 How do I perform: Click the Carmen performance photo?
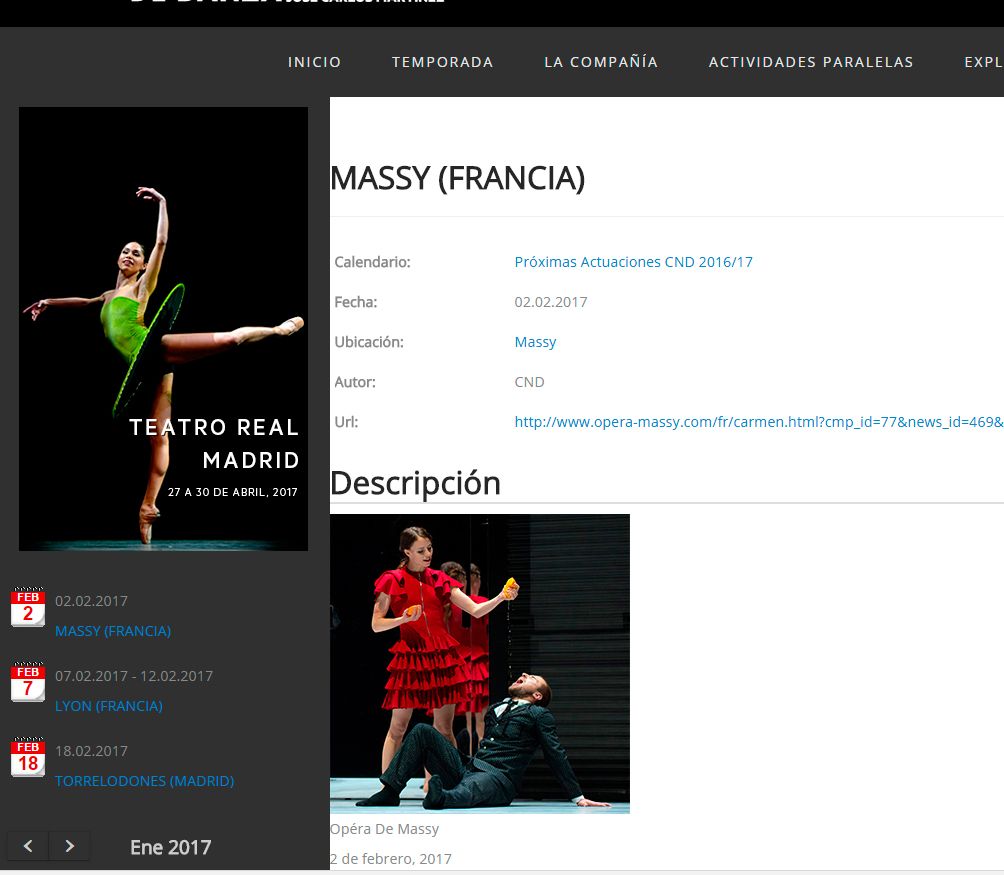[480, 664]
